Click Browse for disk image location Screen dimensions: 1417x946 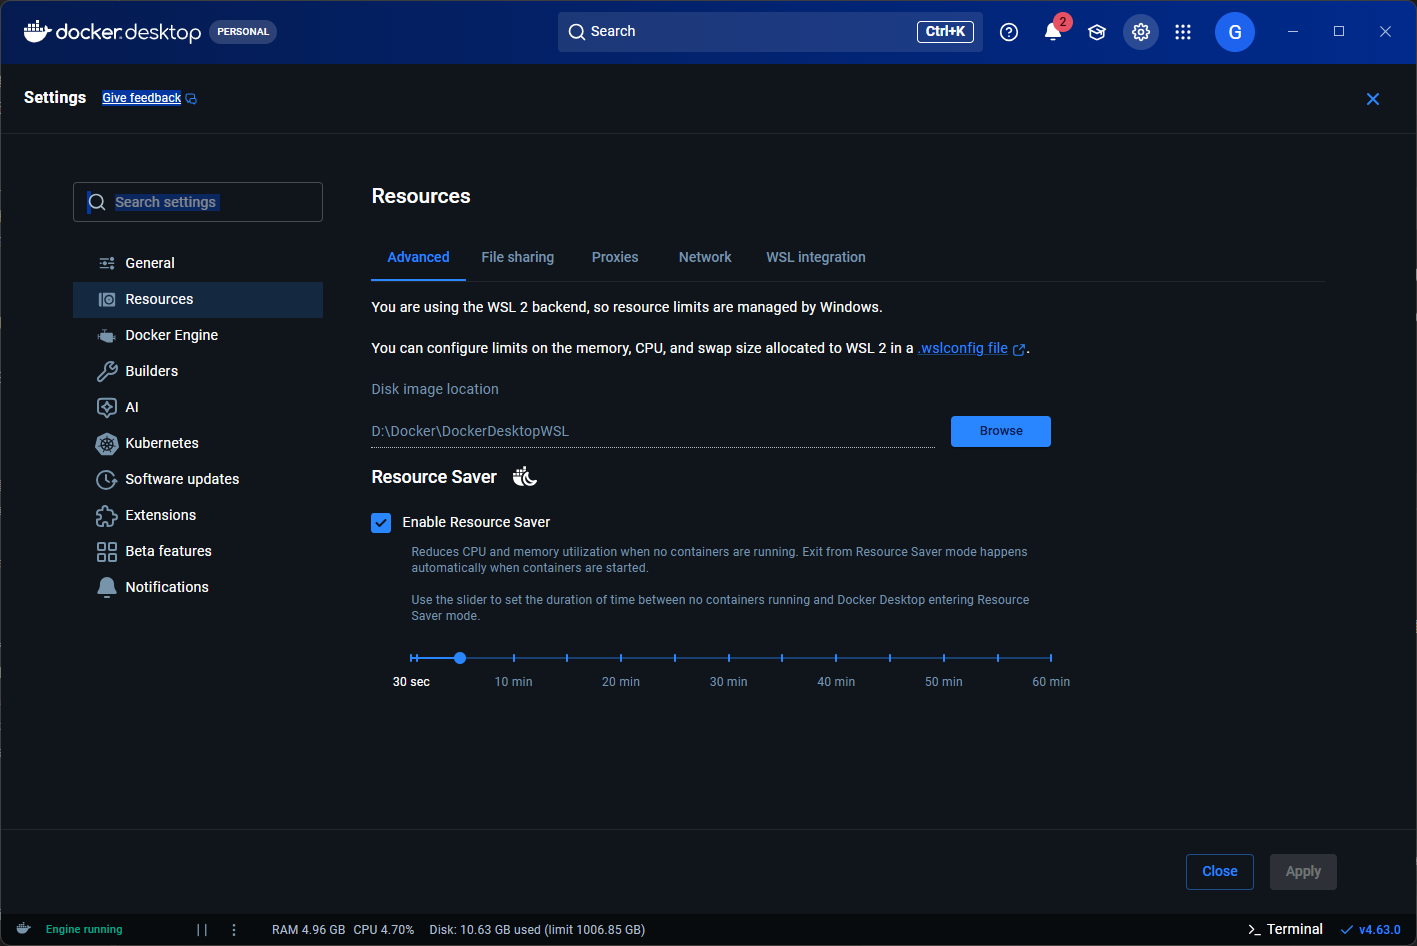tap(1001, 431)
